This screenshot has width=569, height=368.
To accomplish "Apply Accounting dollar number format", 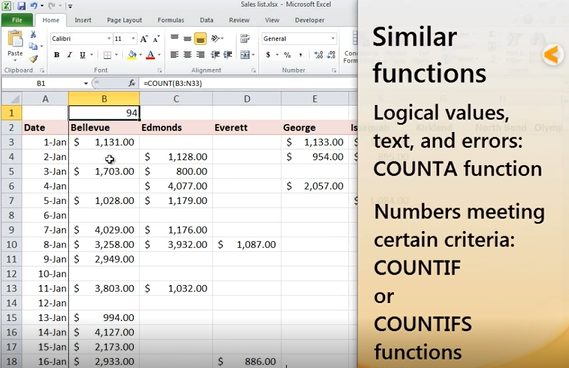I will (268, 55).
